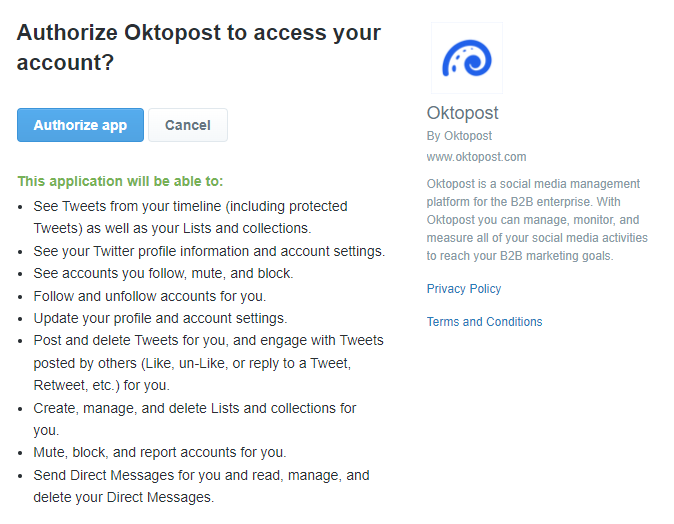The image size is (674, 524).
Task: Select 'Update your profile and account settings' item
Action: (x=160, y=318)
